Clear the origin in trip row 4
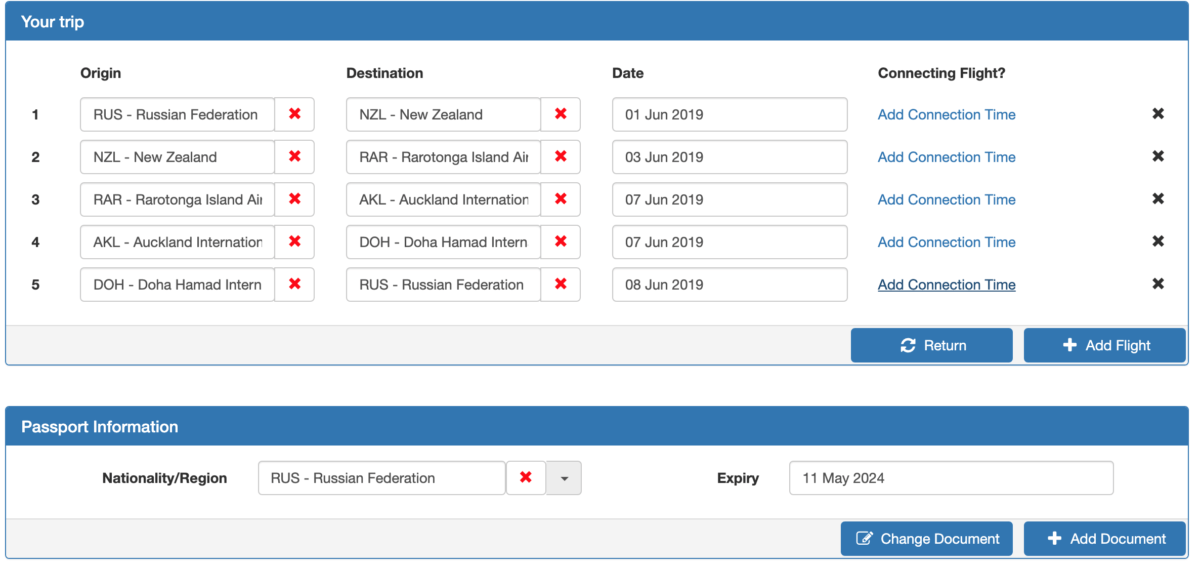This screenshot has height=566, width=1200. click(x=294, y=242)
